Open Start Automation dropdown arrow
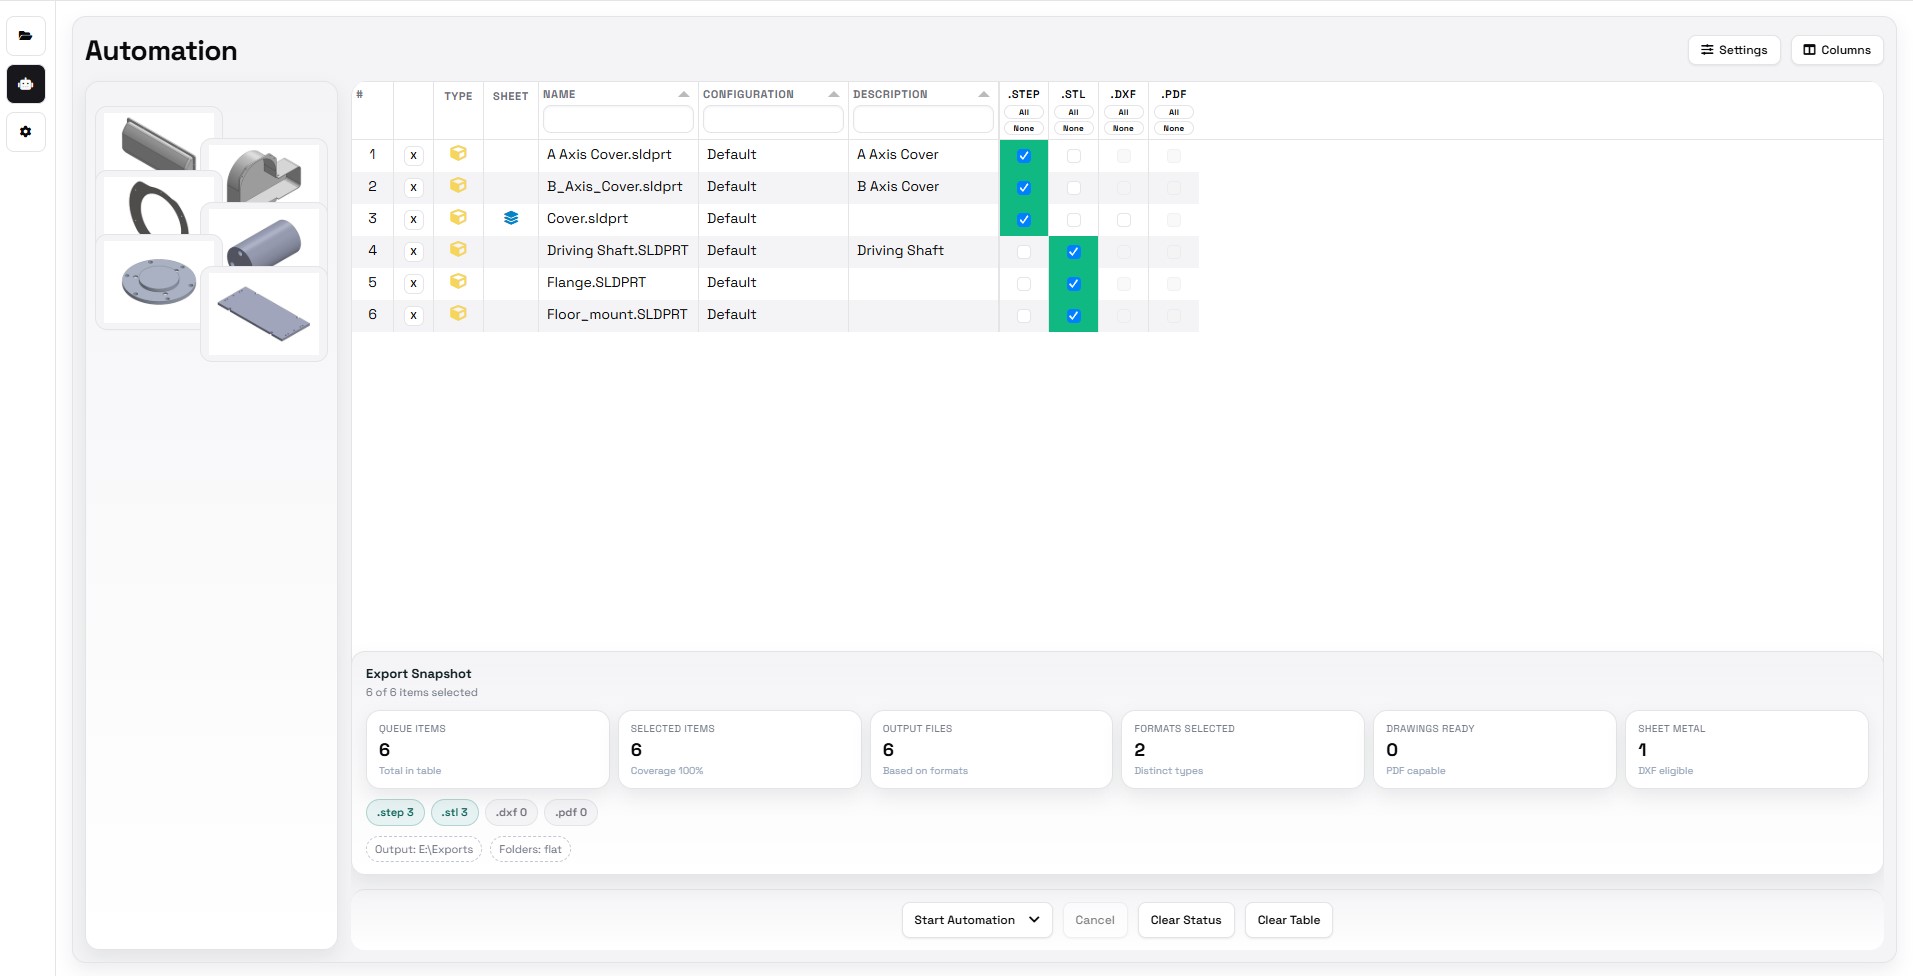This screenshot has width=1913, height=976. point(1034,920)
